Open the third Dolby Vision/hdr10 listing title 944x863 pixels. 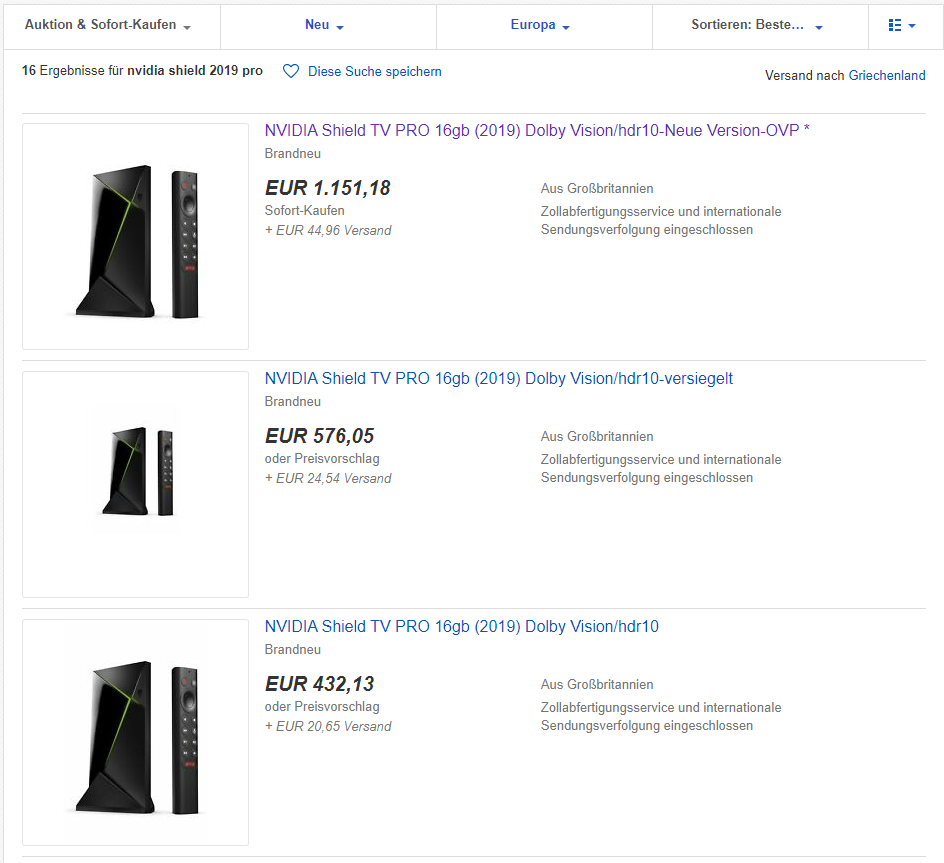pyautogui.click(x=462, y=626)
